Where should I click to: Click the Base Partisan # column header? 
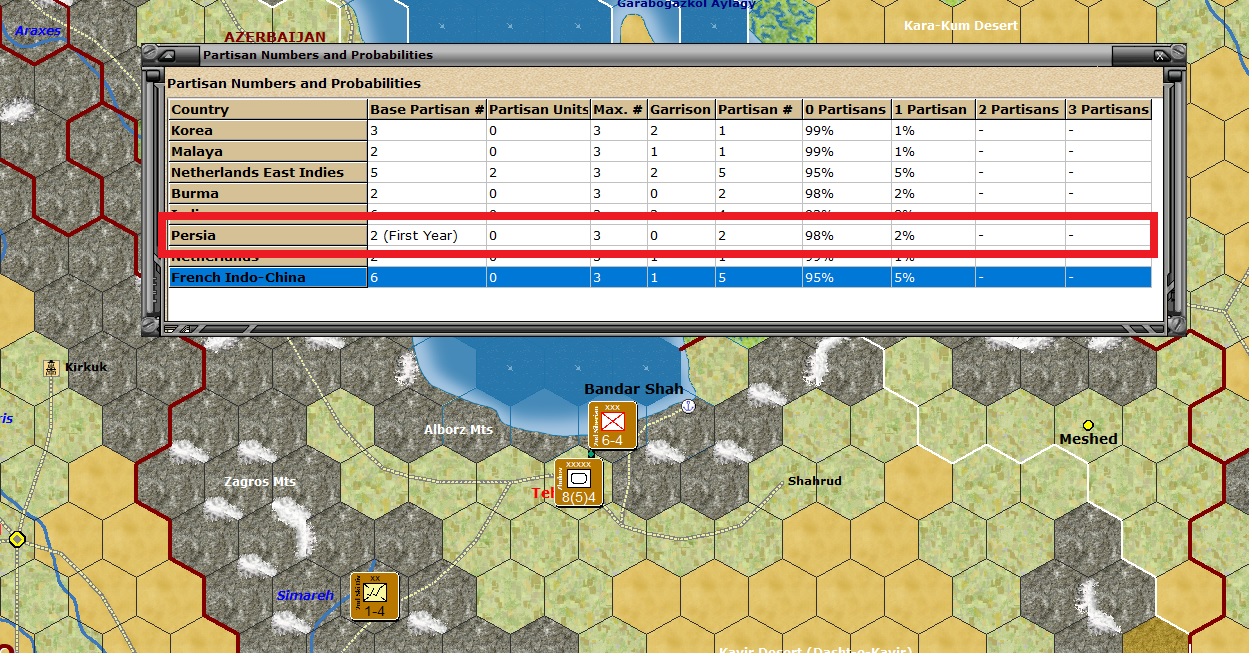[427, 110]
